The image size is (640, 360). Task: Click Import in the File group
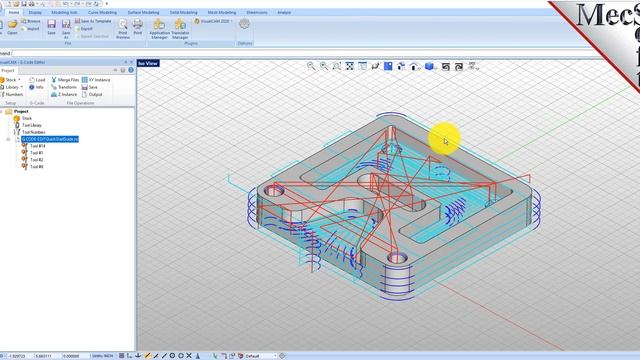coord(31,29)
